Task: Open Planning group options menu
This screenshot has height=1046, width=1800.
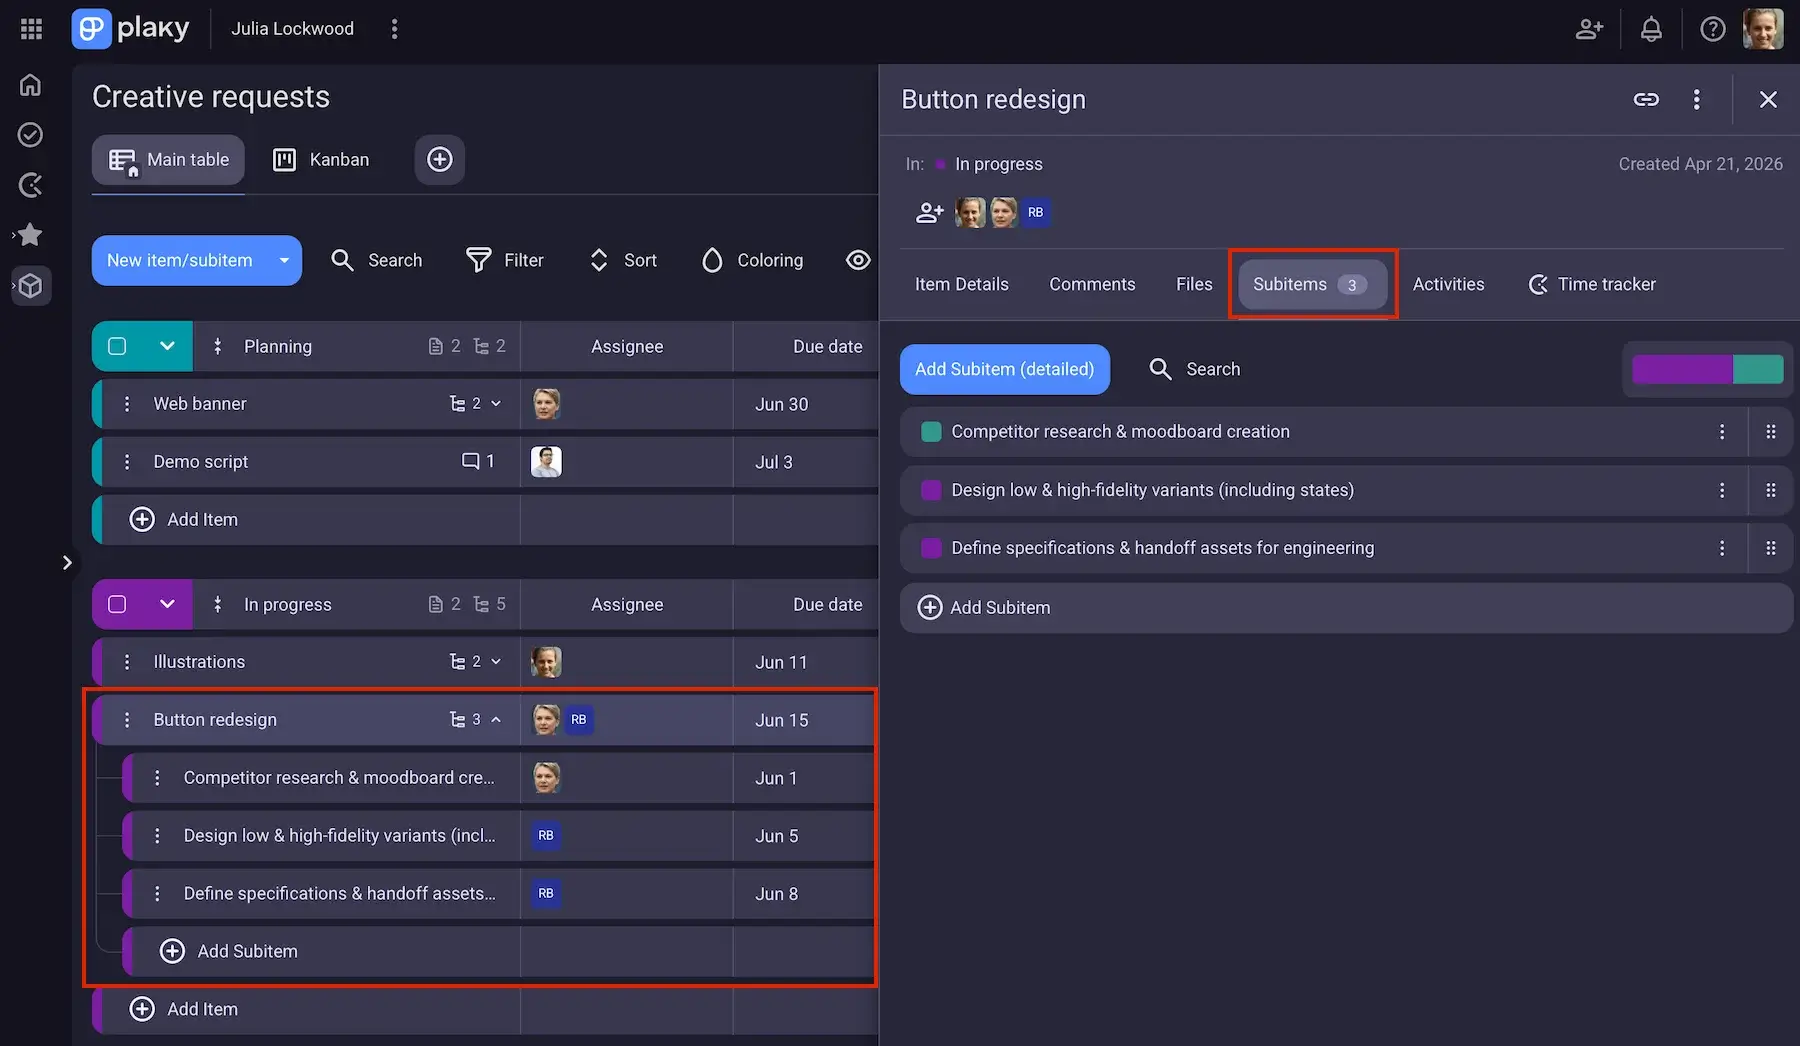Action: click(217, 346)
